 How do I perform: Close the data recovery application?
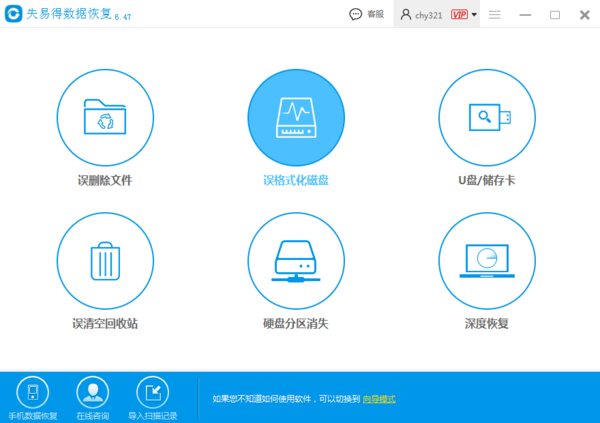(583, 15)
